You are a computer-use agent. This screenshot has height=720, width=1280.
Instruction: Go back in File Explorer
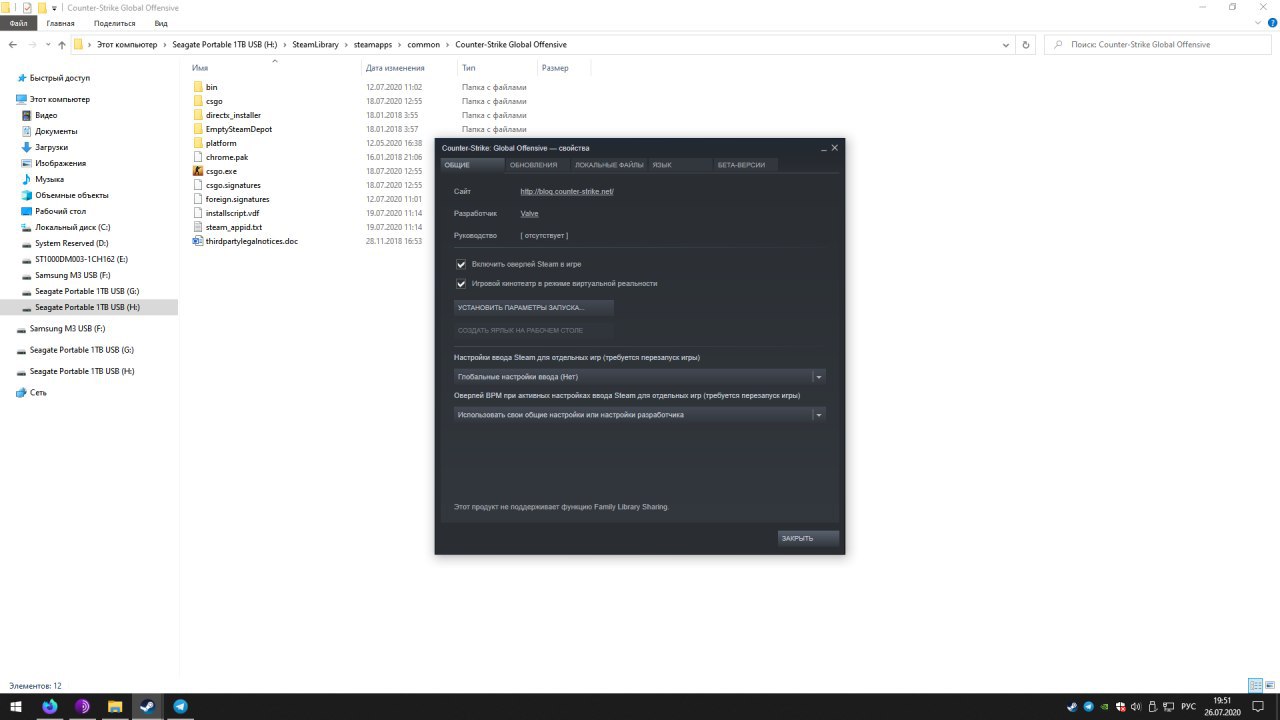[12, 45]
